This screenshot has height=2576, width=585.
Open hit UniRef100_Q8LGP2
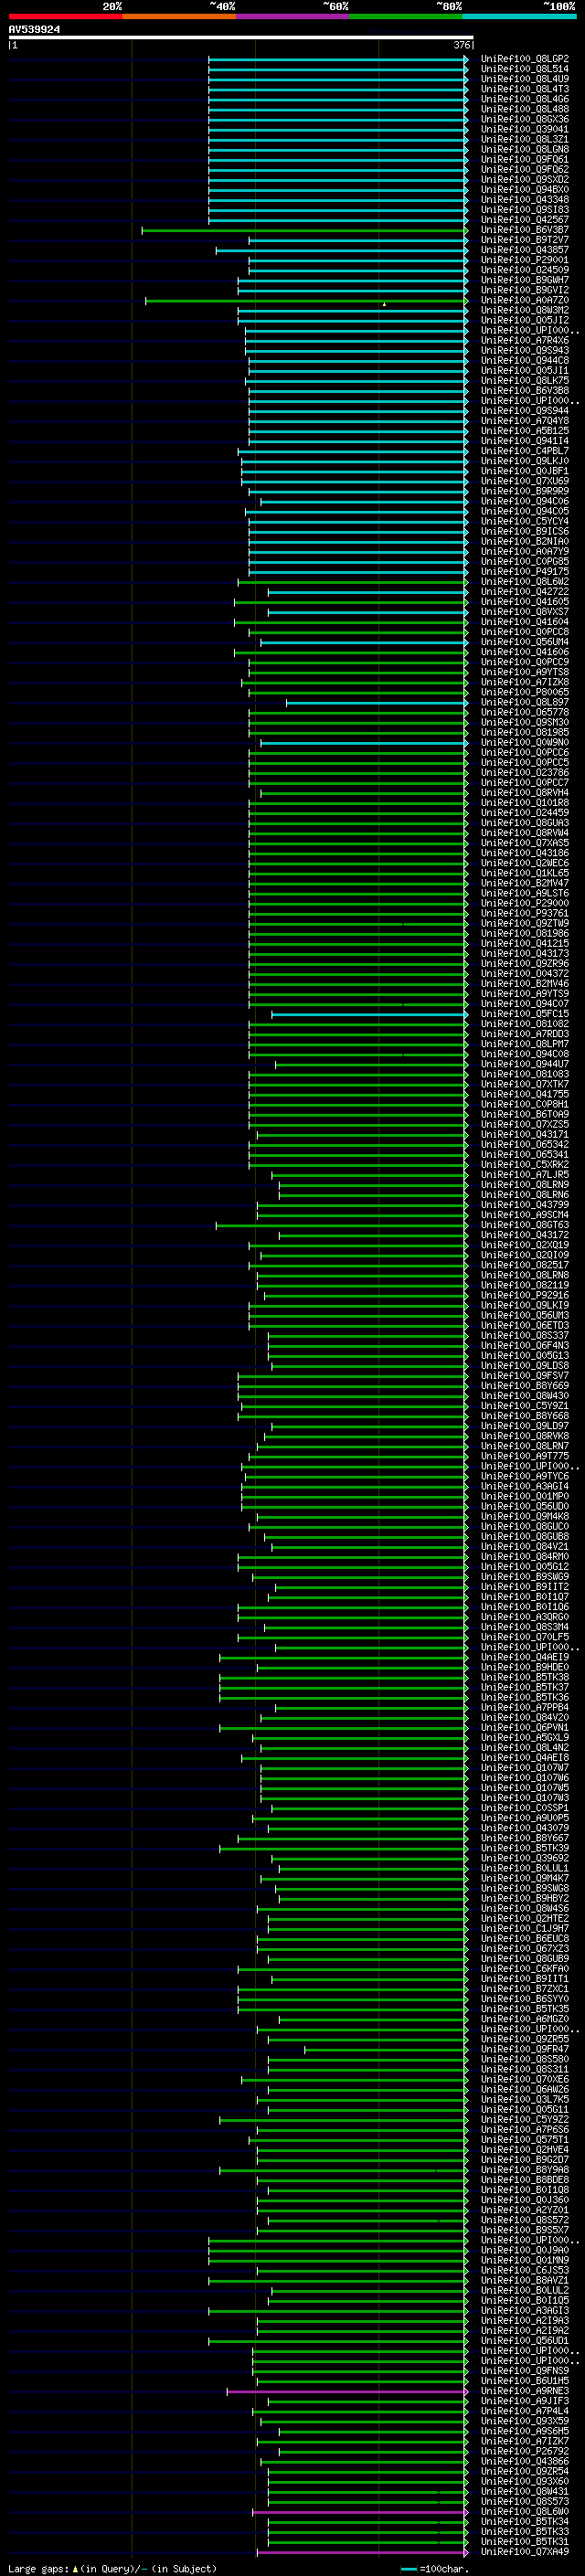[x=524, y=59]
